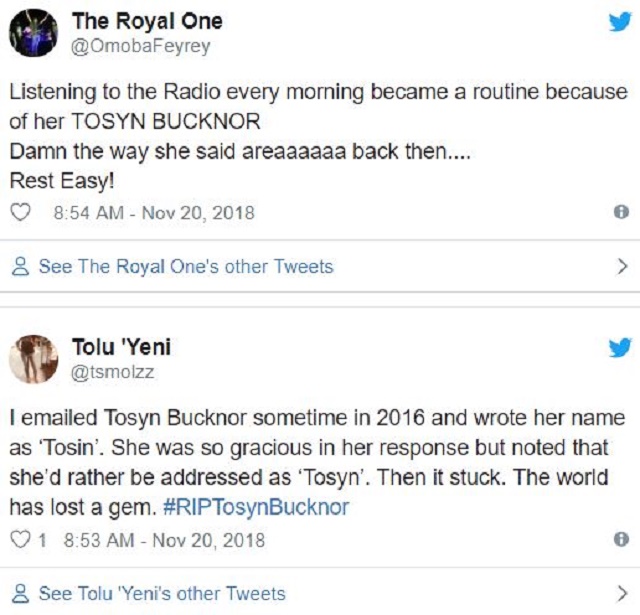Like Tolu 'Yeni's tweet with the heart icon
Image resolution: width=640 pixels, height=615 pixels.
tap(21, 539)
